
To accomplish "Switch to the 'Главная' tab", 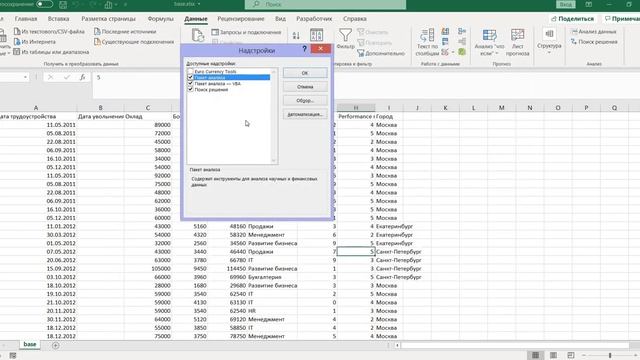I will [26, 19].
